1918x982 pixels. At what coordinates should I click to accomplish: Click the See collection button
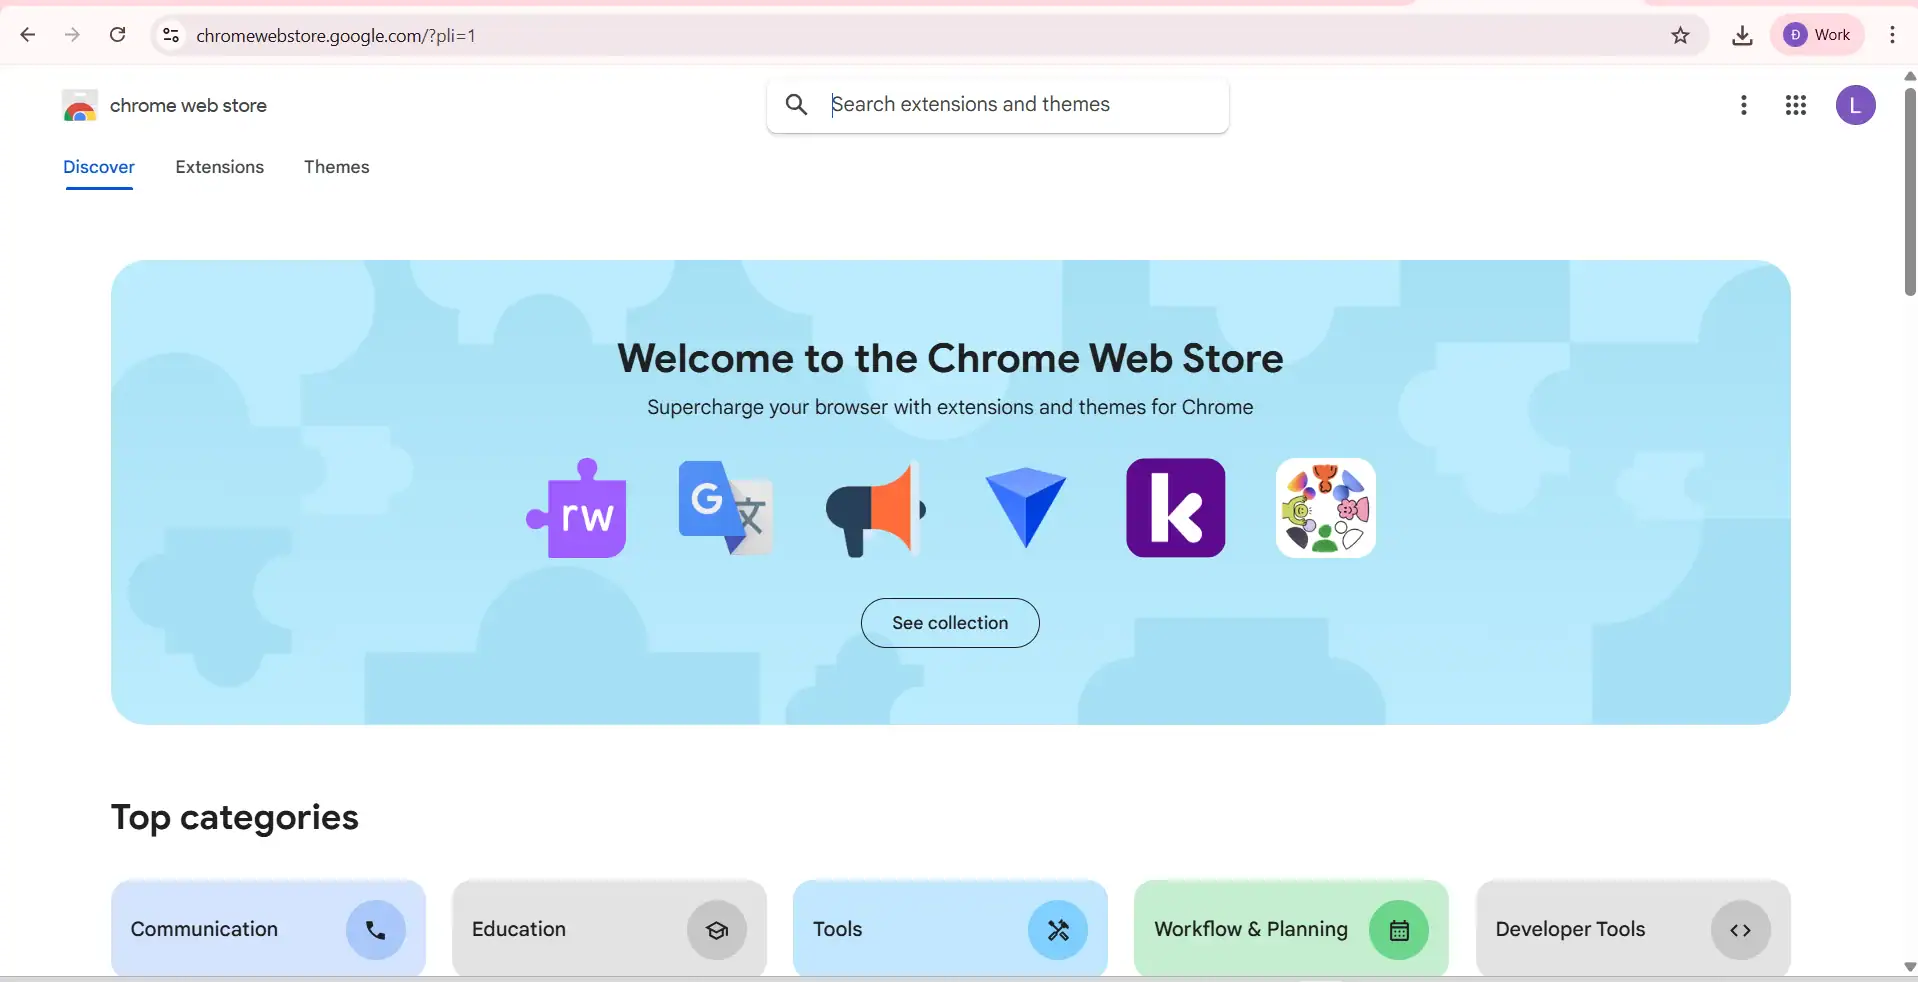click(x=950, y=623)
